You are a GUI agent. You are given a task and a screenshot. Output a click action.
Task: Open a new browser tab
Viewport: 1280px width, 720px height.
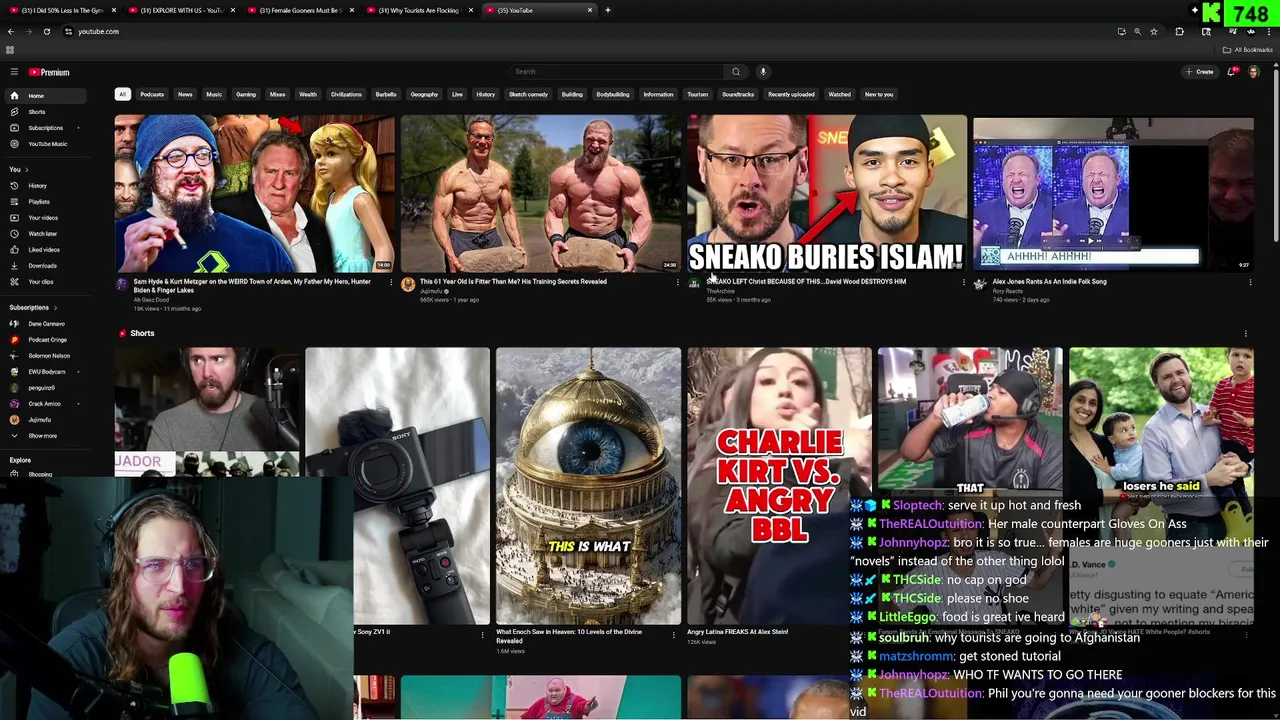[x=608, y=10]
